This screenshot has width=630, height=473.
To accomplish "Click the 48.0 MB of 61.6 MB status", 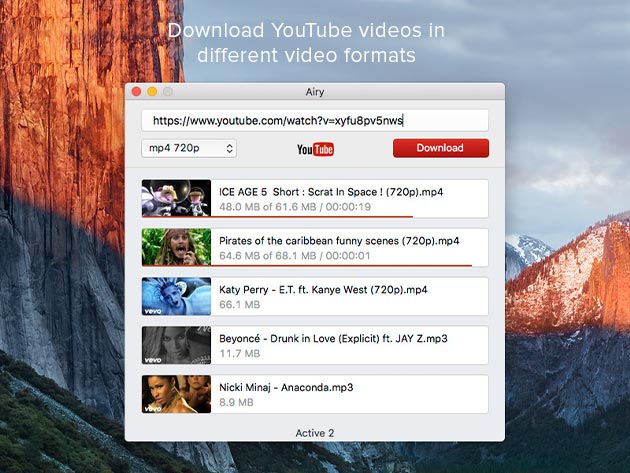I will pyautogui.click(x=295, y=207).
